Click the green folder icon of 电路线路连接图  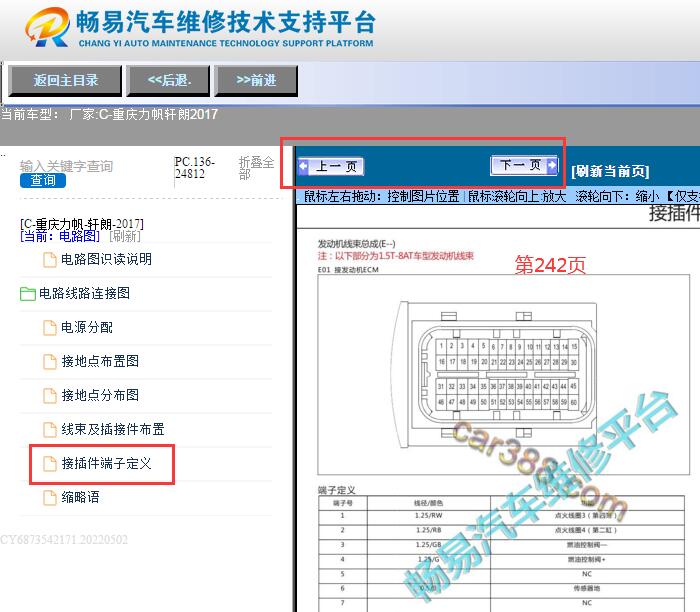(28, 294)
